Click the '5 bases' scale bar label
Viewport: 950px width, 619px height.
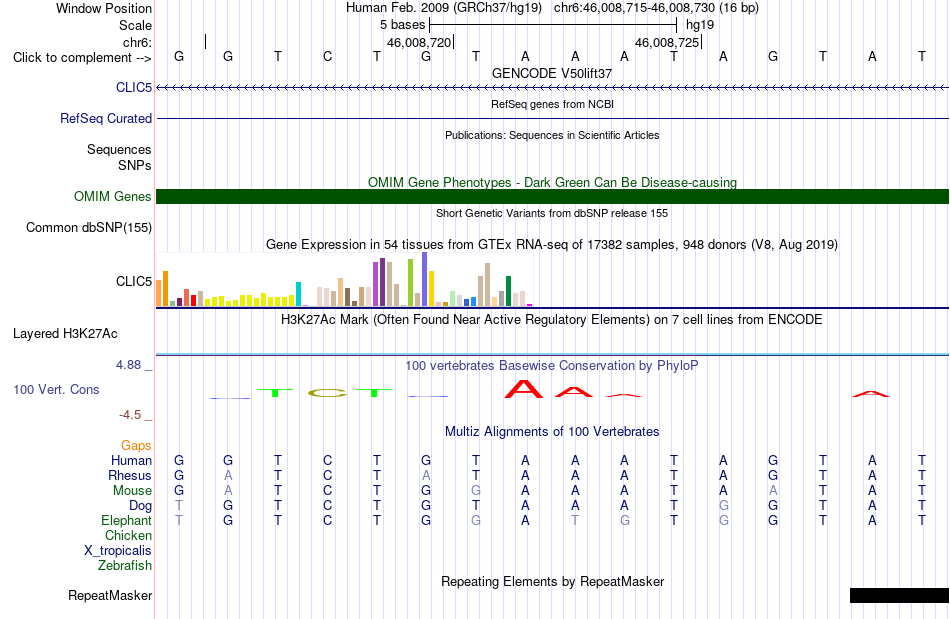(402, 25)
